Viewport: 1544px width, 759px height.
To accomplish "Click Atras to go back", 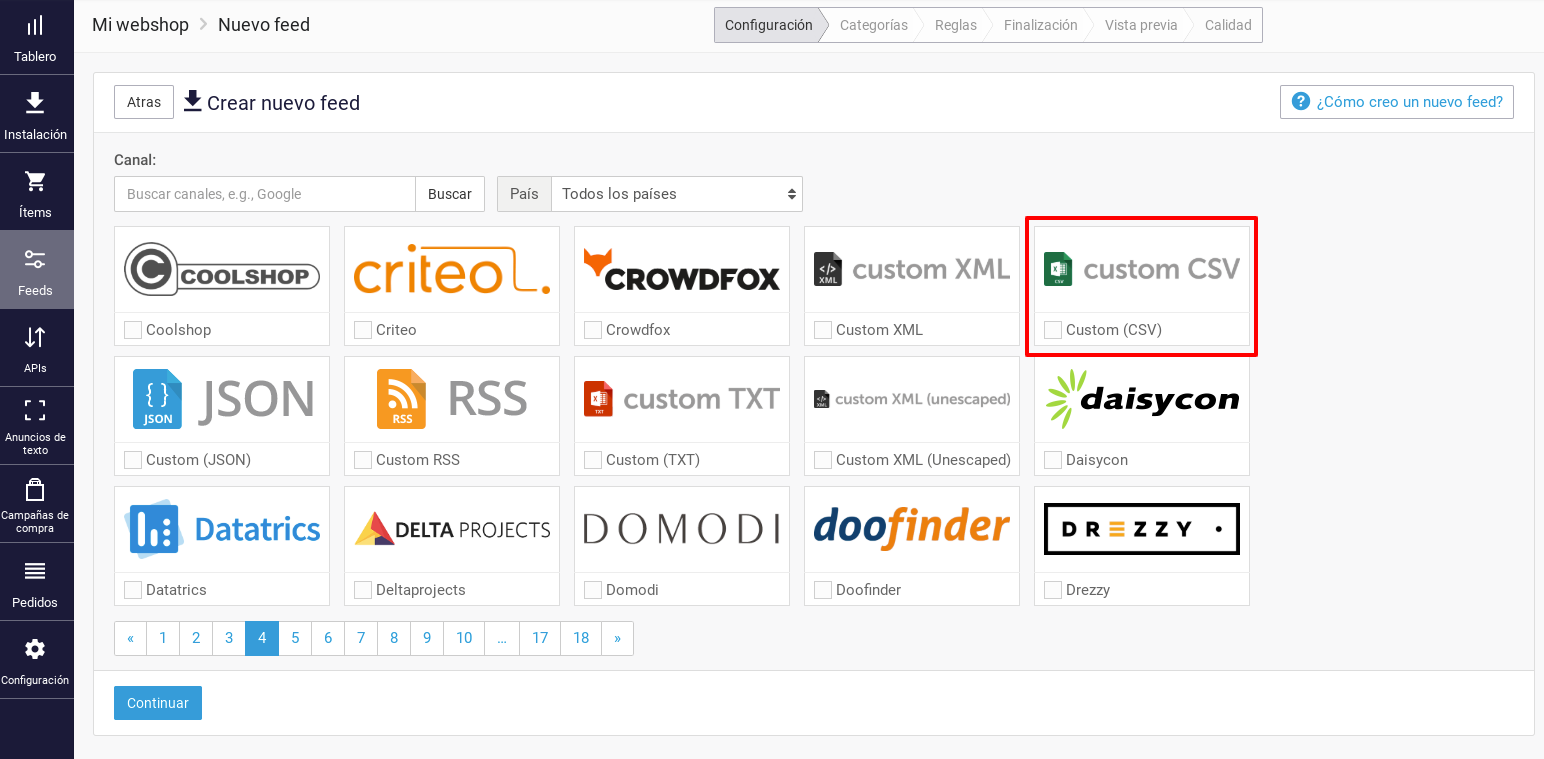I will coord(143,101).
